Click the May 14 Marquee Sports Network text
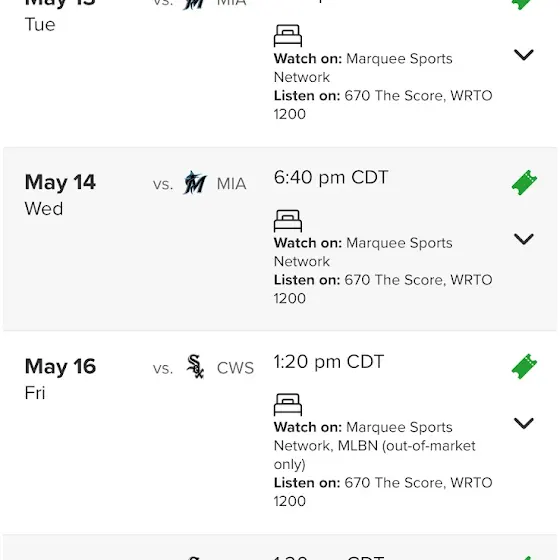 363,252
